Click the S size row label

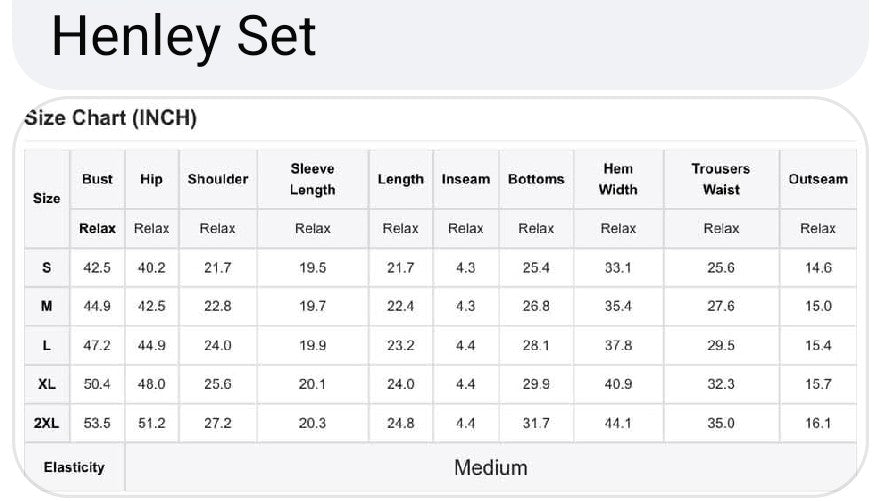tap(46, 268)
